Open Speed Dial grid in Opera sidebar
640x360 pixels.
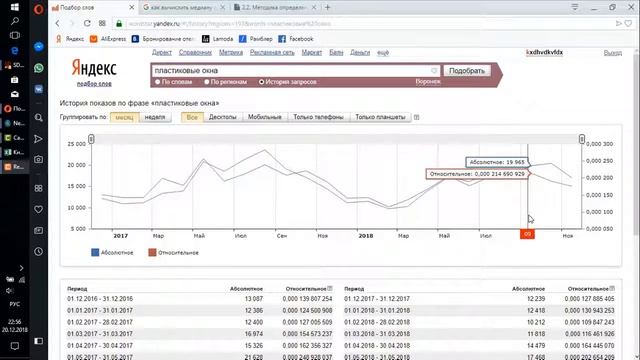pos(39,188)
